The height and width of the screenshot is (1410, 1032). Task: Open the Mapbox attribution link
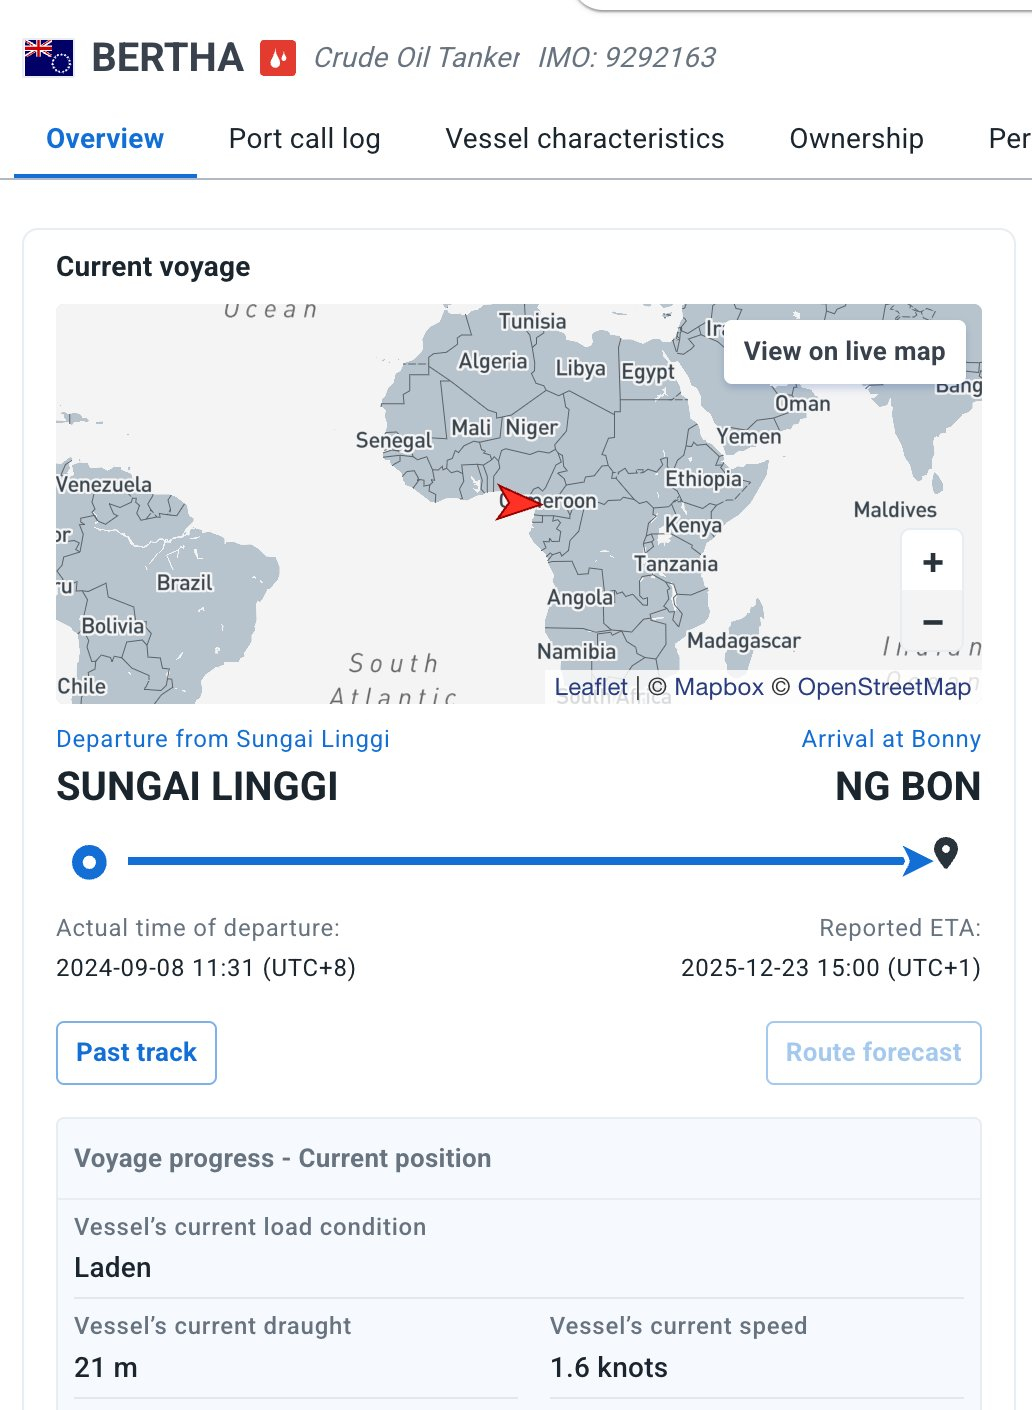(x=719, y=687)
